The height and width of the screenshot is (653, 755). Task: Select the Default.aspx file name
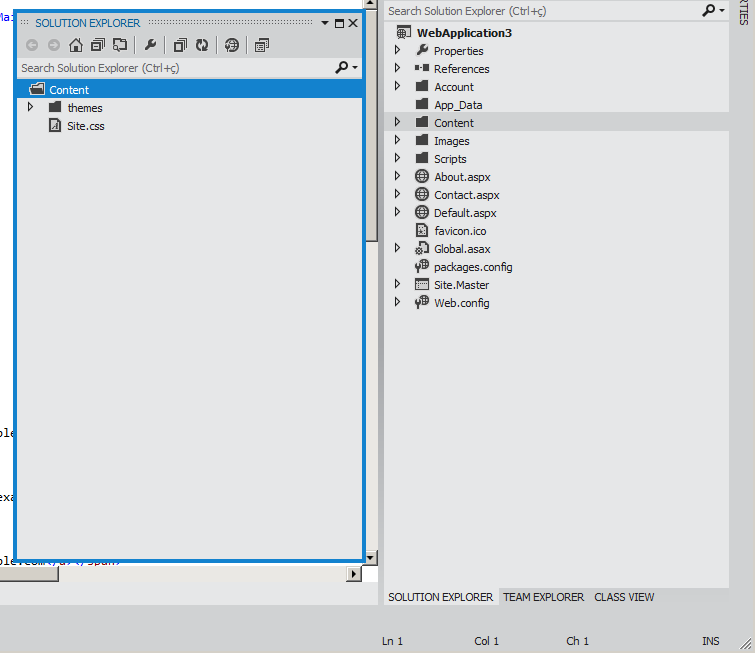coord(465,213)
